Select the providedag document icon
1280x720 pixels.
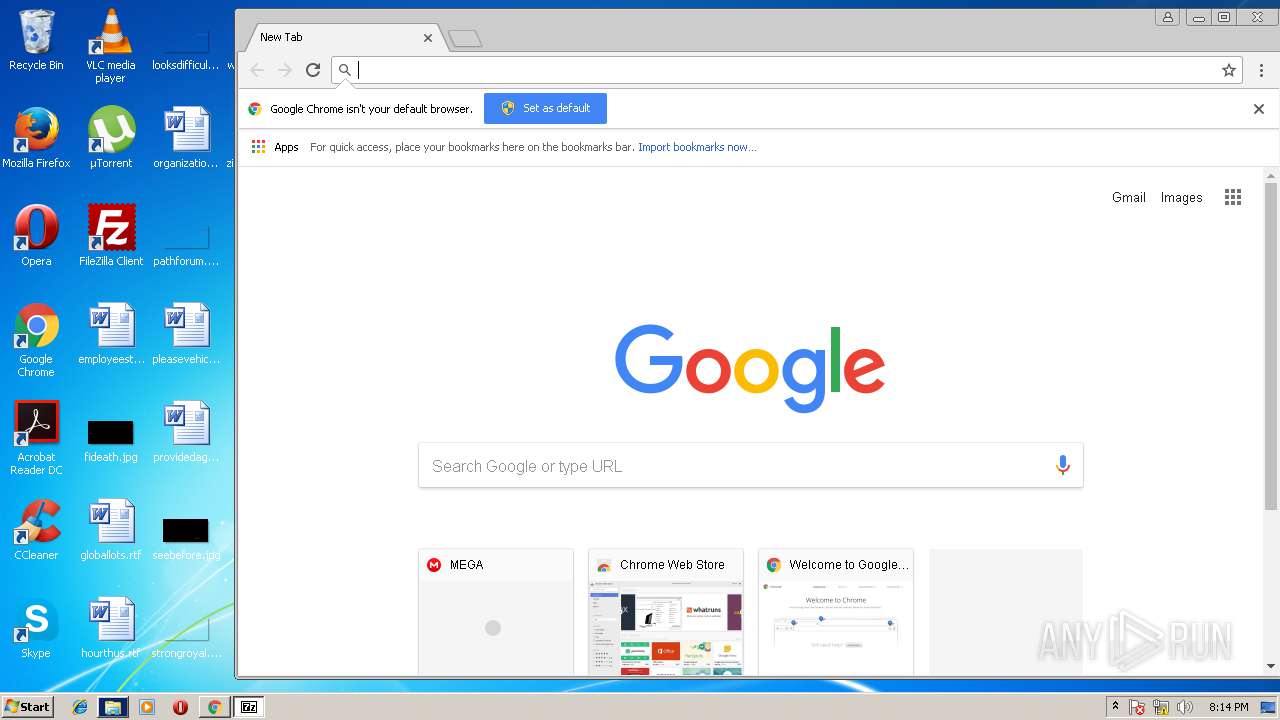186,432
